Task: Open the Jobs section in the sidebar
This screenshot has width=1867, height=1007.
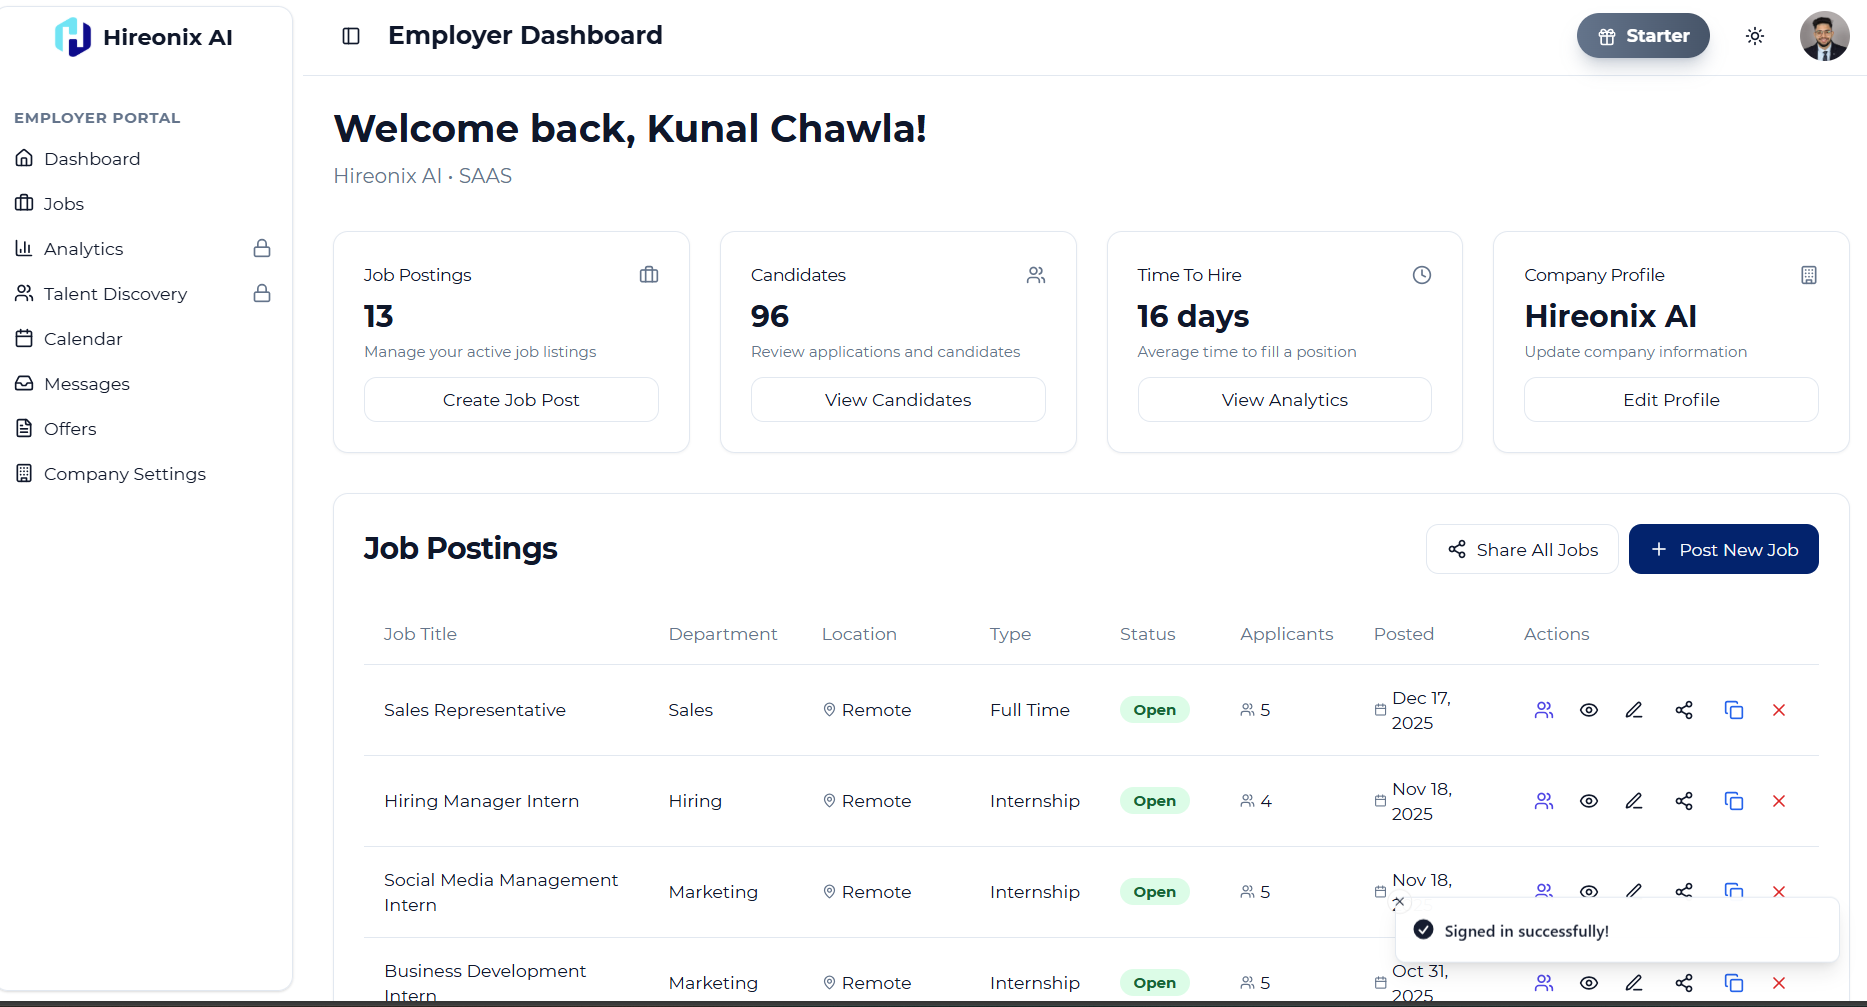Action: 65,203
